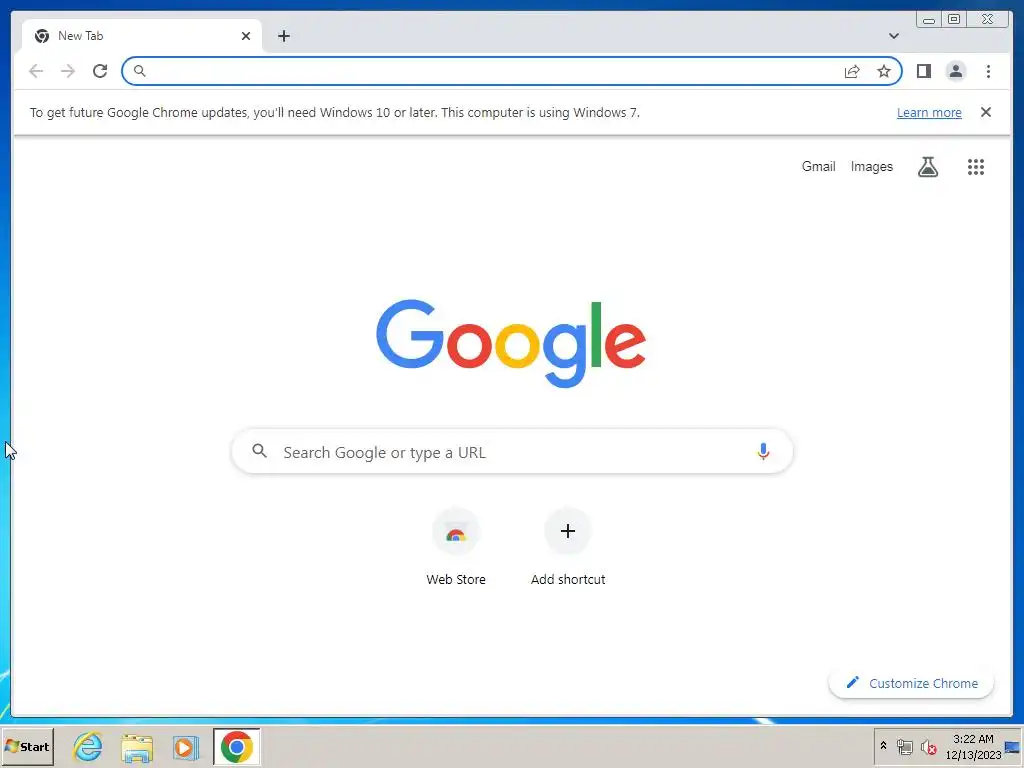Click the muted volume tray icon
The image size is (1024, 768).
point(928,746)
